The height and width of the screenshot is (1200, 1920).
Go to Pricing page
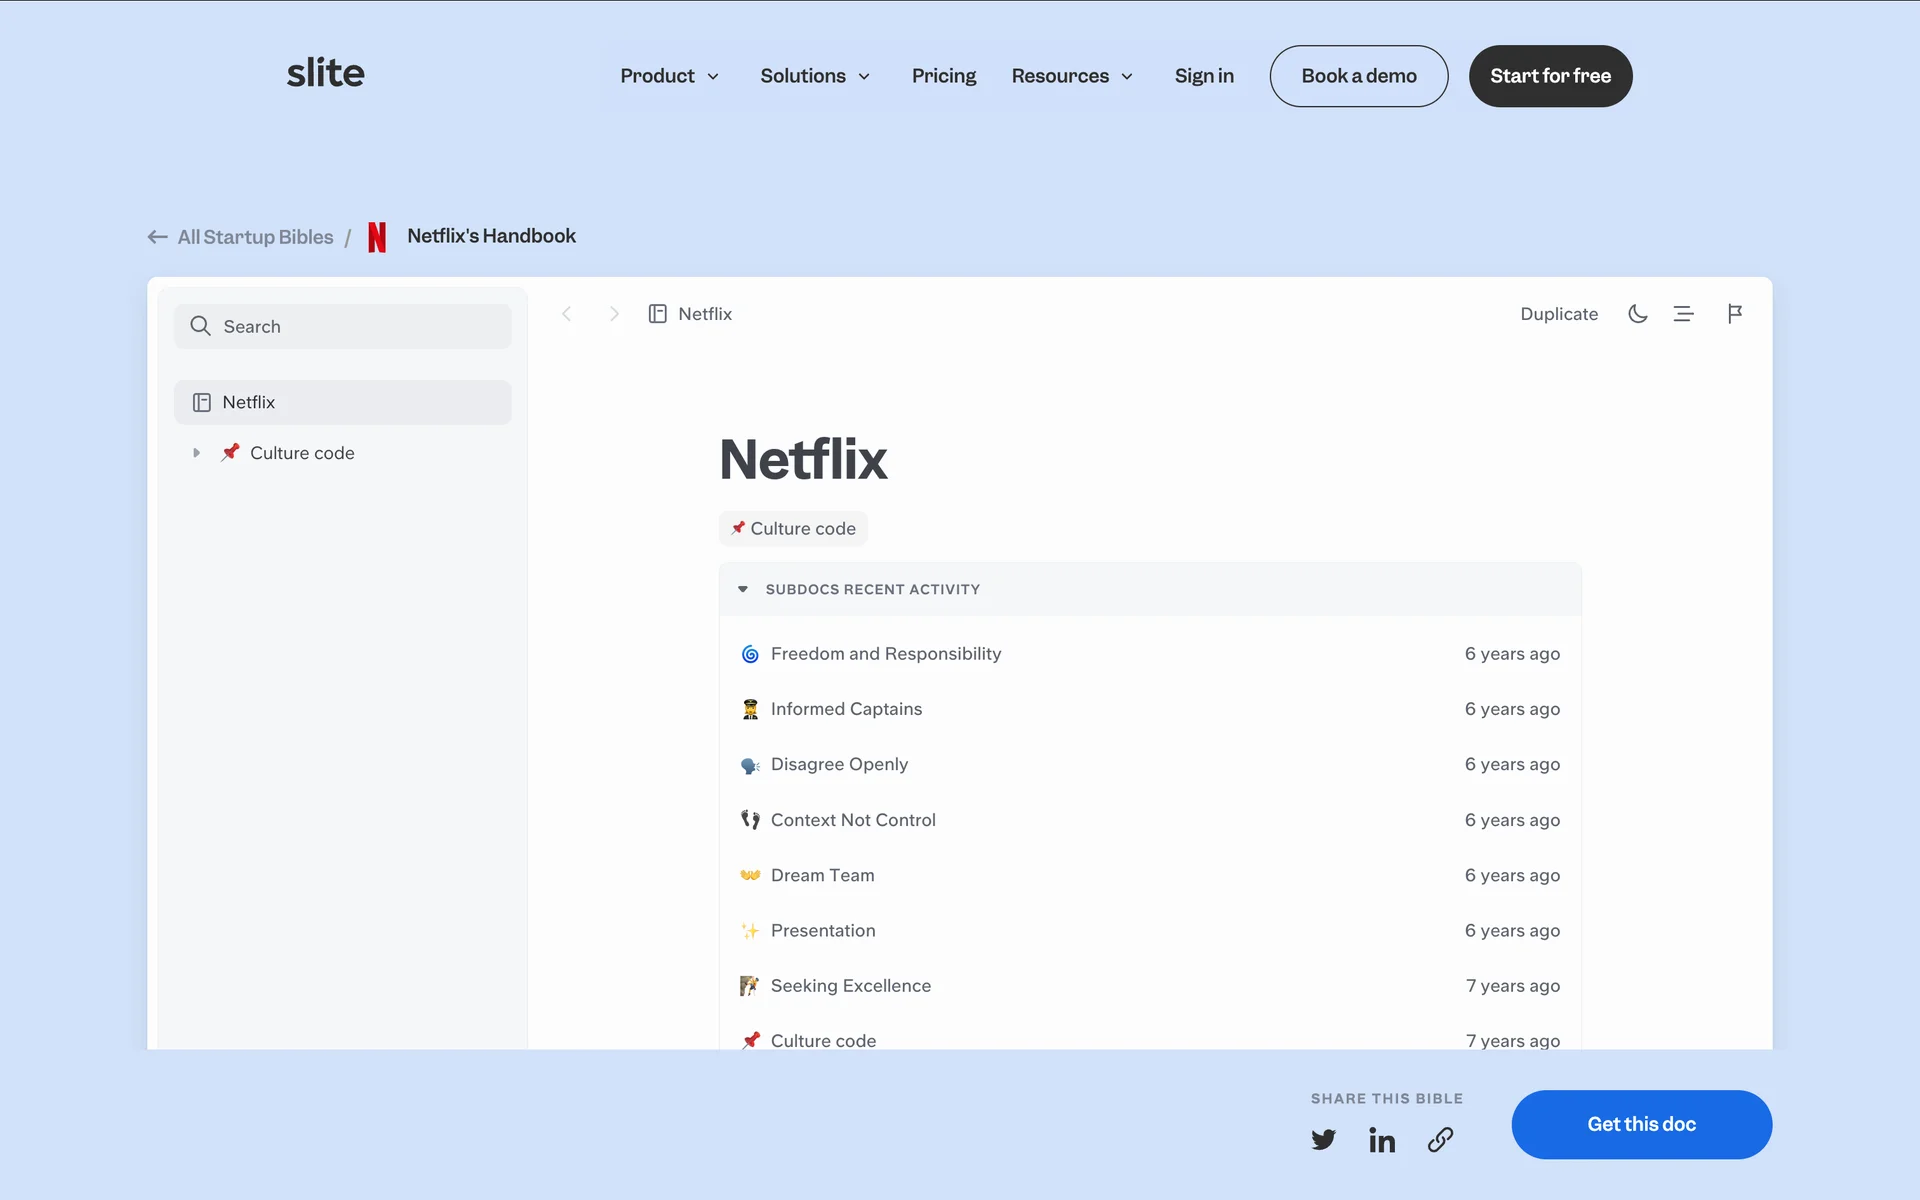point(943,76)
